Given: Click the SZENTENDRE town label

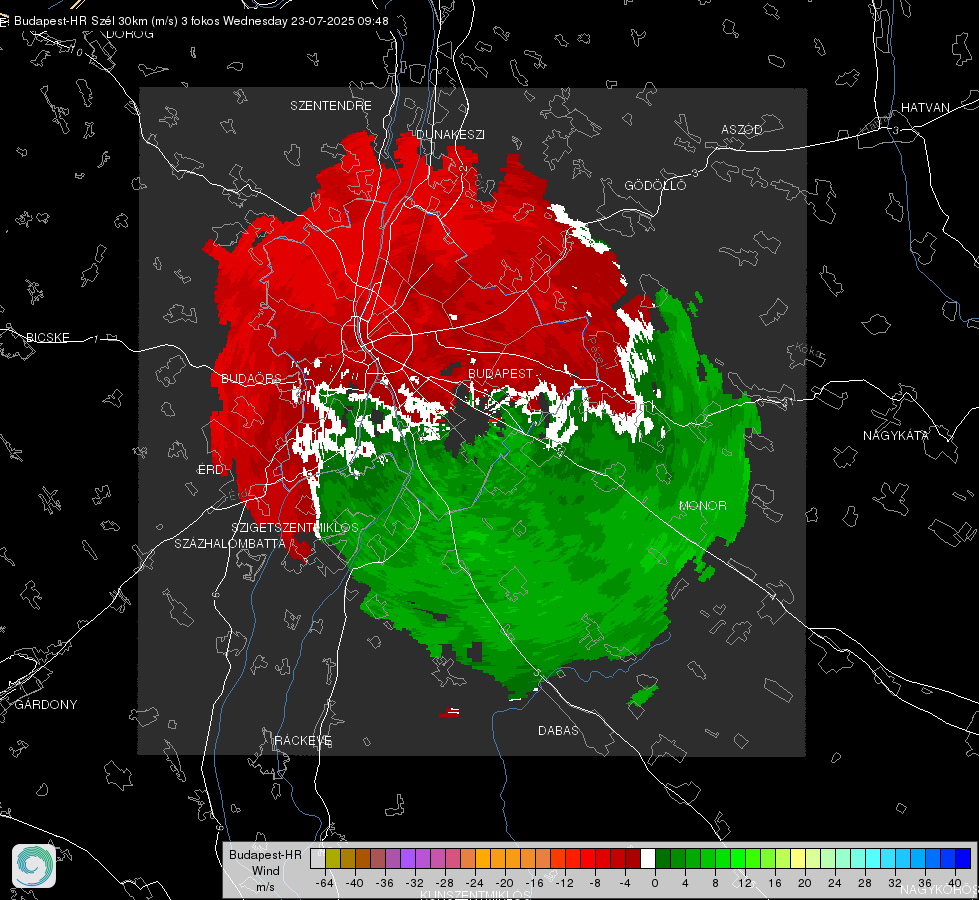Looking at the screenshot, I should click(x=331, y=106).
